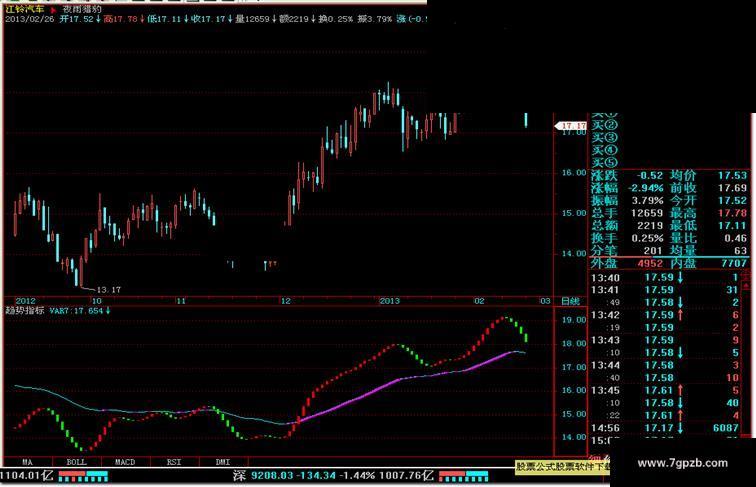Click the 内盘 value 7707

click(734, 263)
